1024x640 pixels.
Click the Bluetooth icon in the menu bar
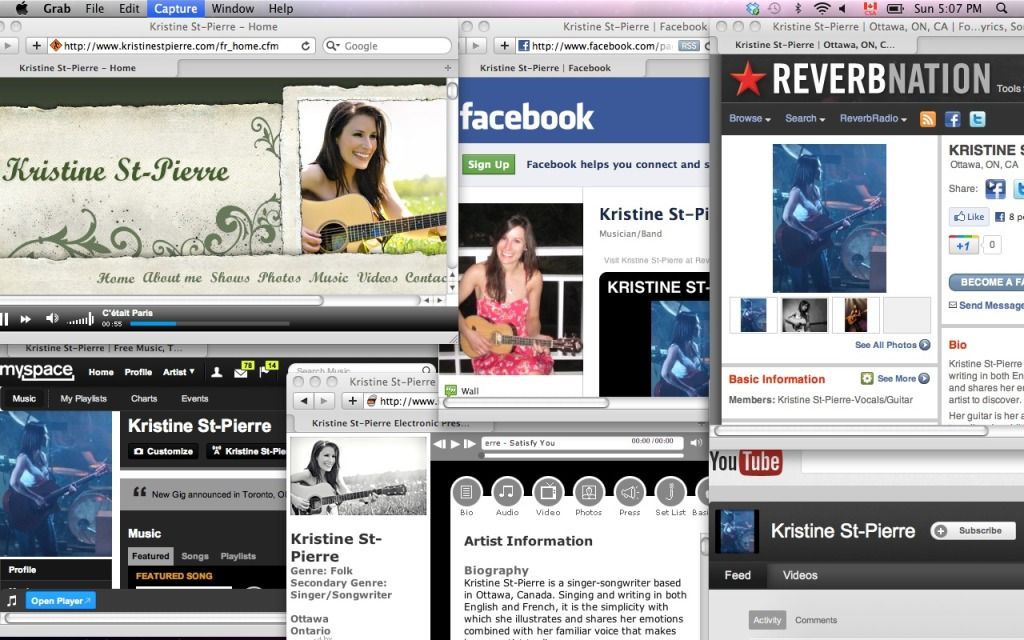click(x=797, y=8)
